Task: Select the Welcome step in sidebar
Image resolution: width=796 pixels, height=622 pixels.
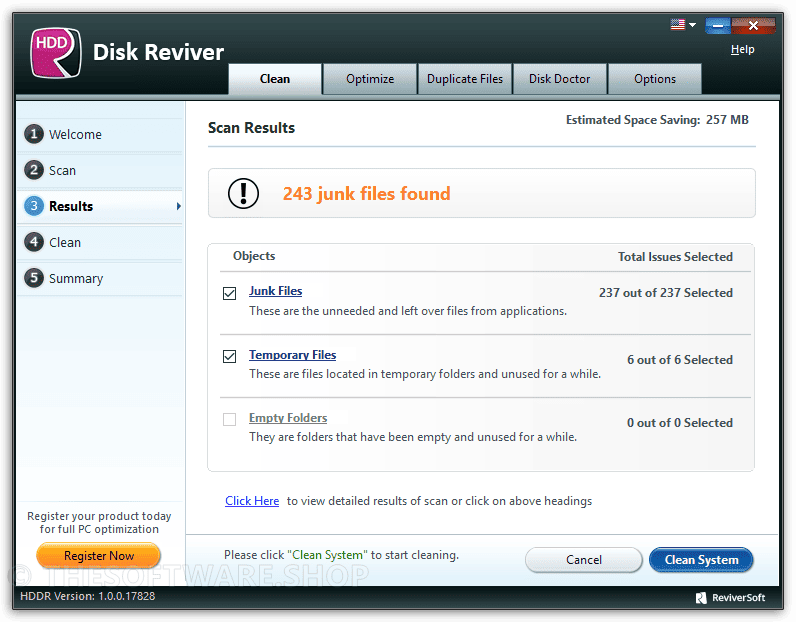Action: (100, 134)
